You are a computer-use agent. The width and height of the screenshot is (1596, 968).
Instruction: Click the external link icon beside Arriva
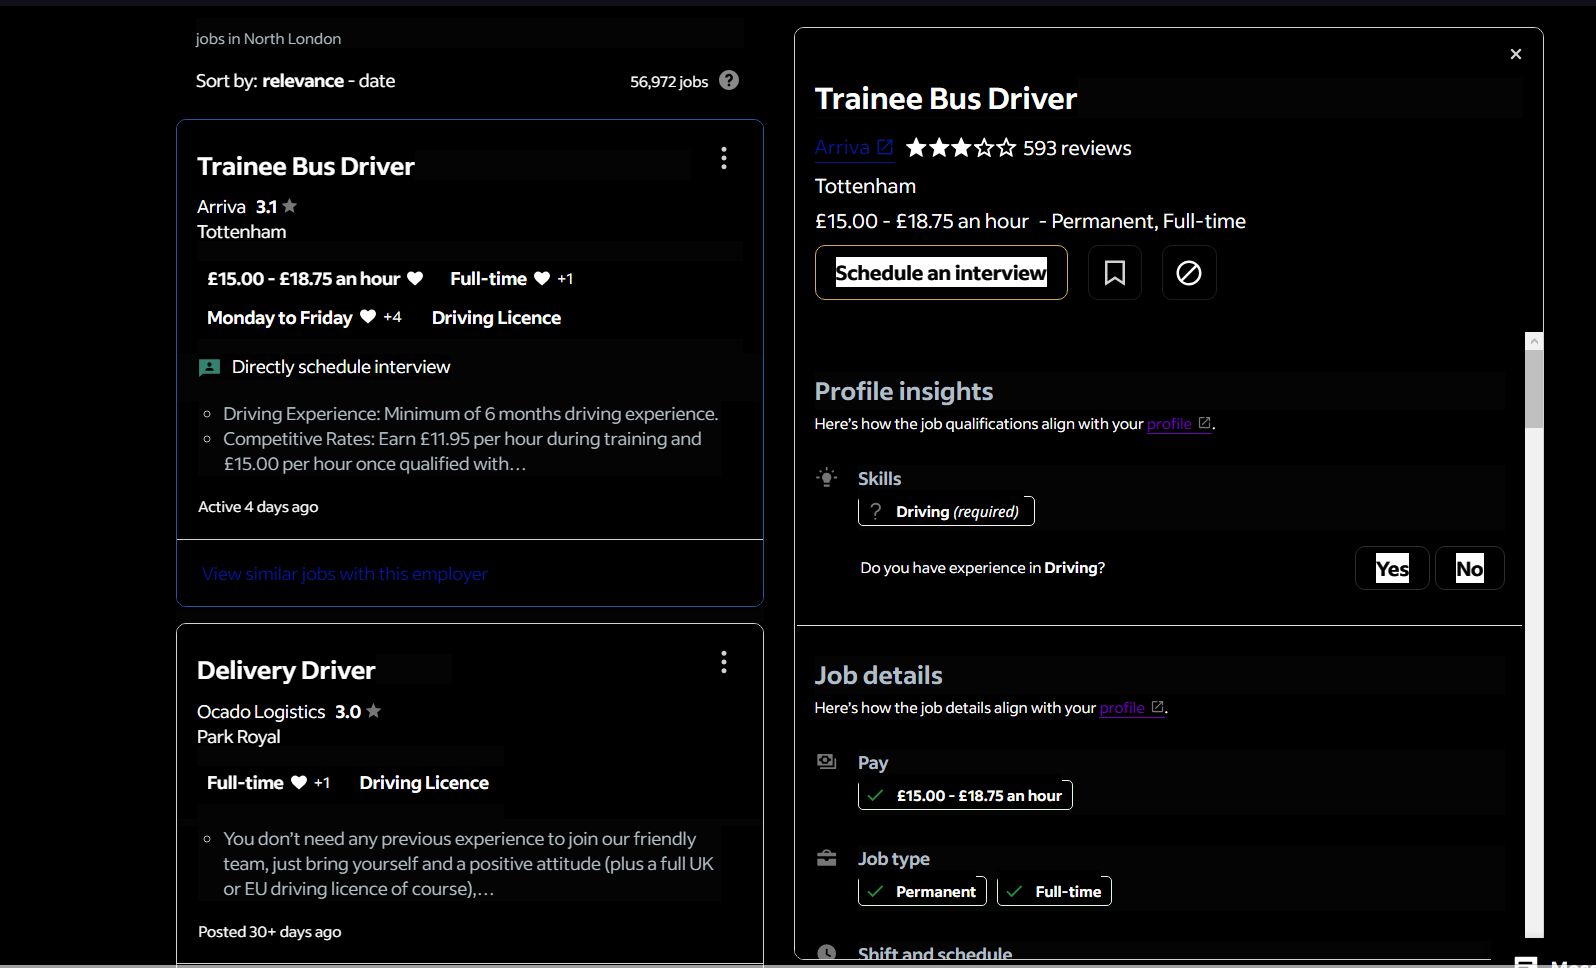pos(885,147)
